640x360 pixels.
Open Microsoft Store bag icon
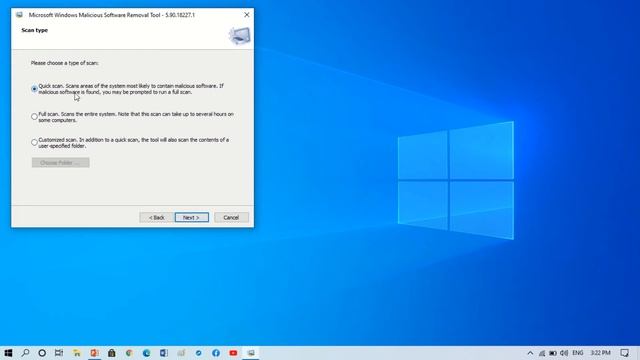click(x=111, y=353)
